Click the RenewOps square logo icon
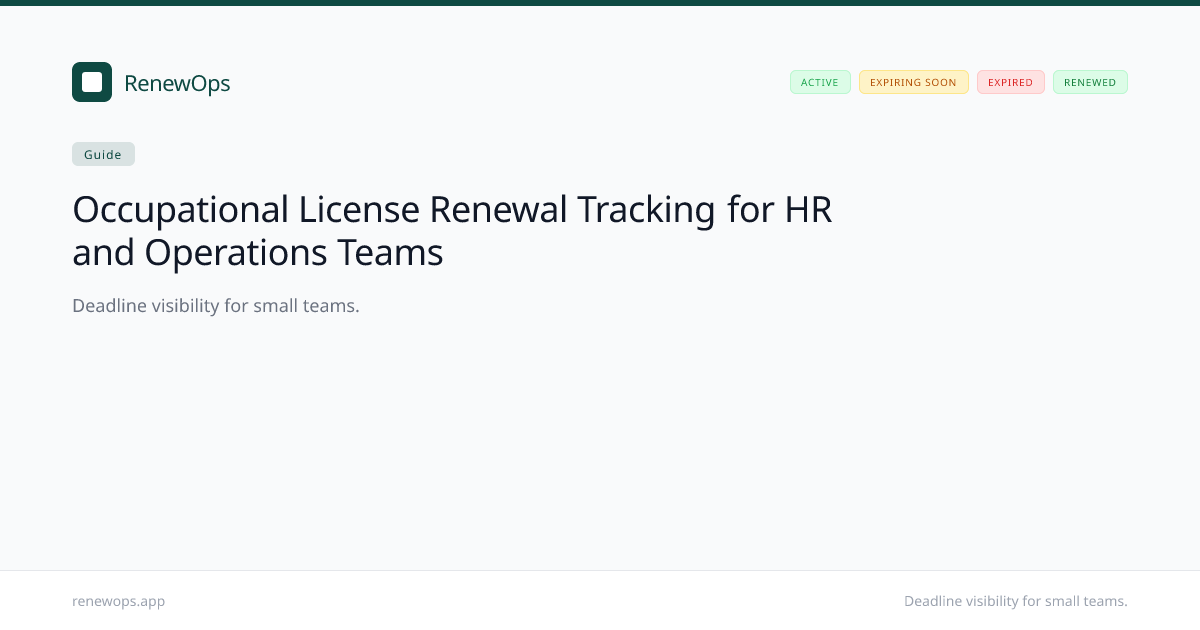Viewport: 1200px width, 630px height. [92, 82]
